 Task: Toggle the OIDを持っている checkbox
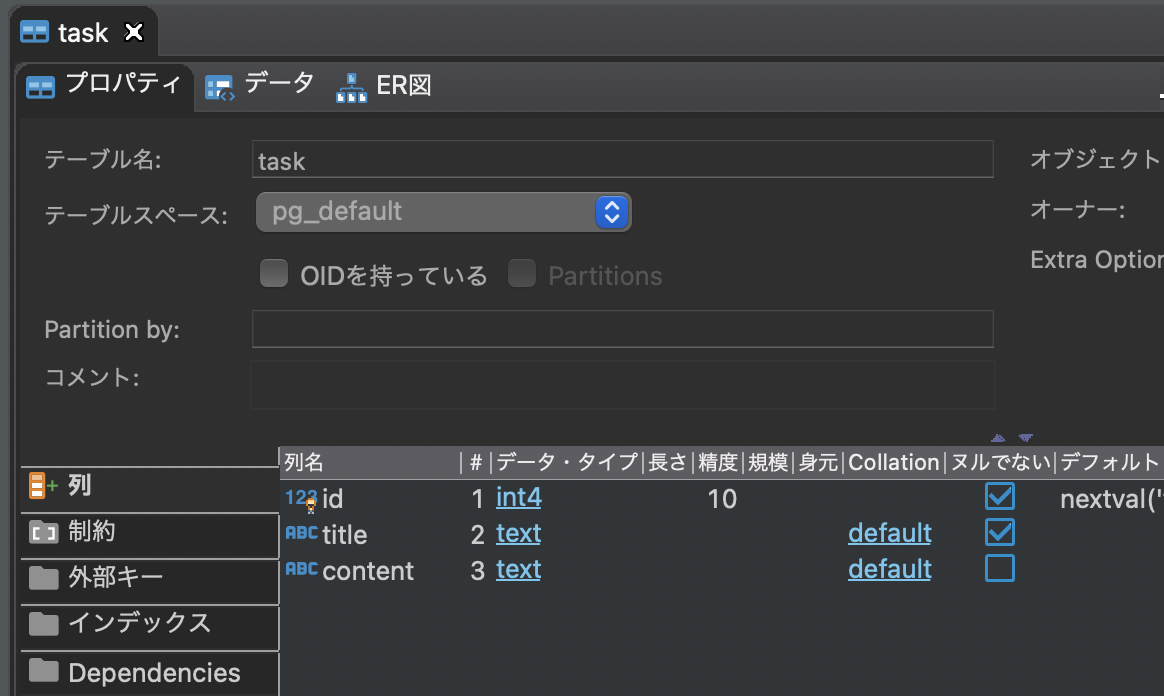pos(274,275)
